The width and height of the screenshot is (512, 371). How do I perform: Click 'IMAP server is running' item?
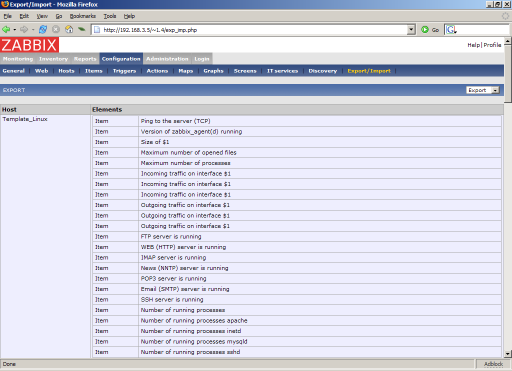(173, 258)
